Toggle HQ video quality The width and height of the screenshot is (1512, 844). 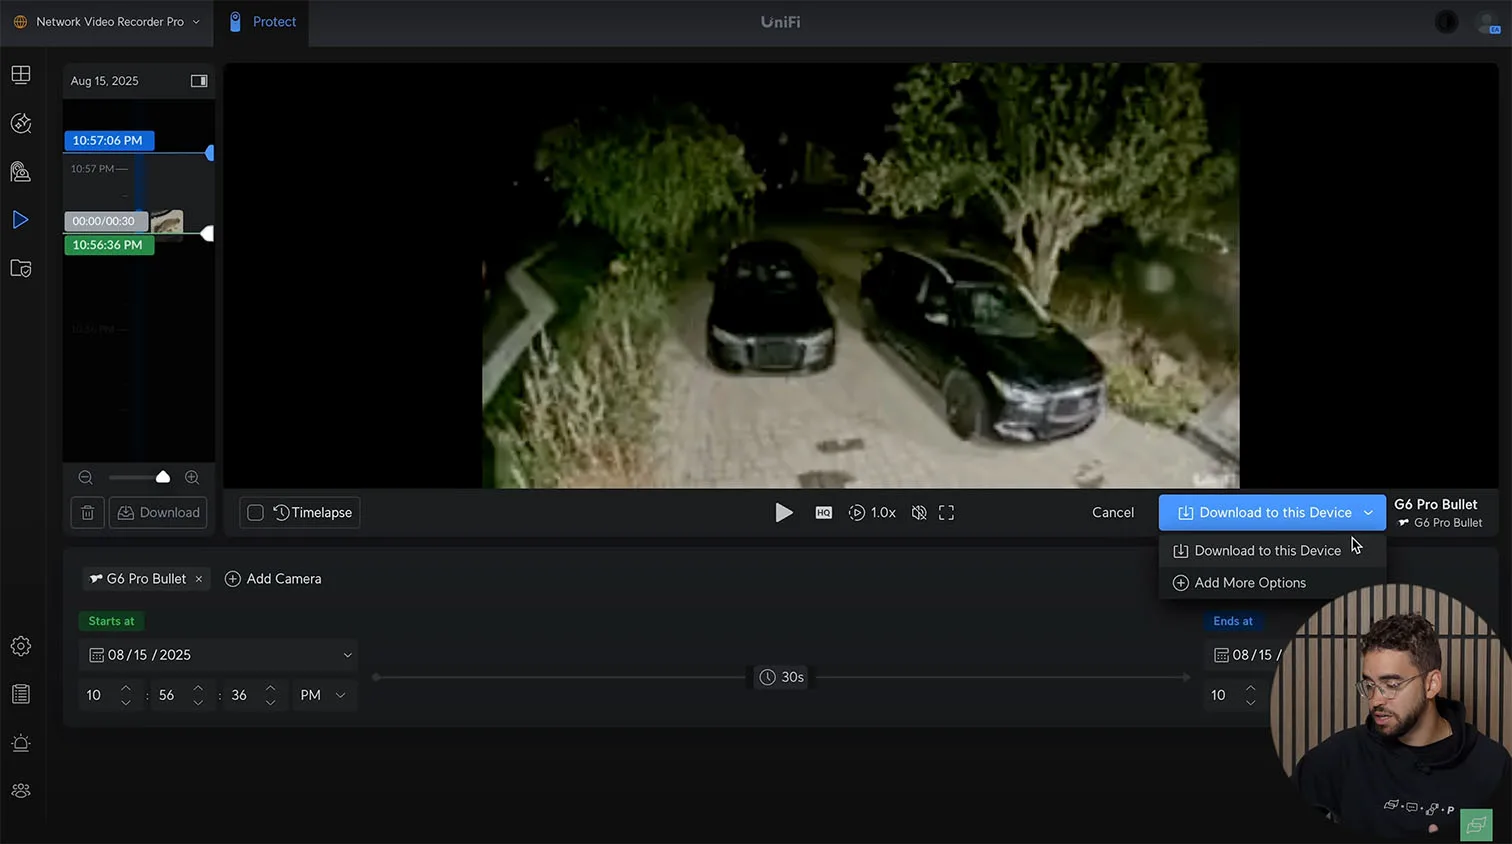(824, 513)
